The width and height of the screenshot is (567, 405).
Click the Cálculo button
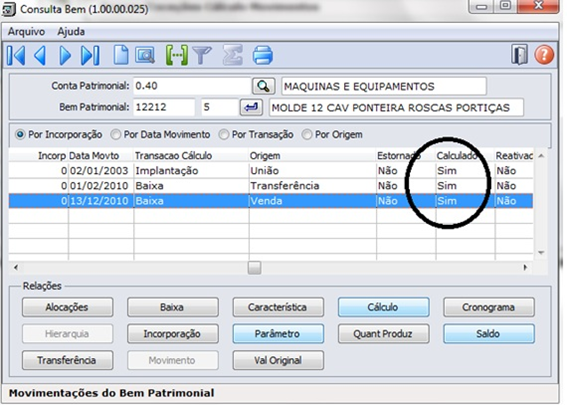[383, 307]
